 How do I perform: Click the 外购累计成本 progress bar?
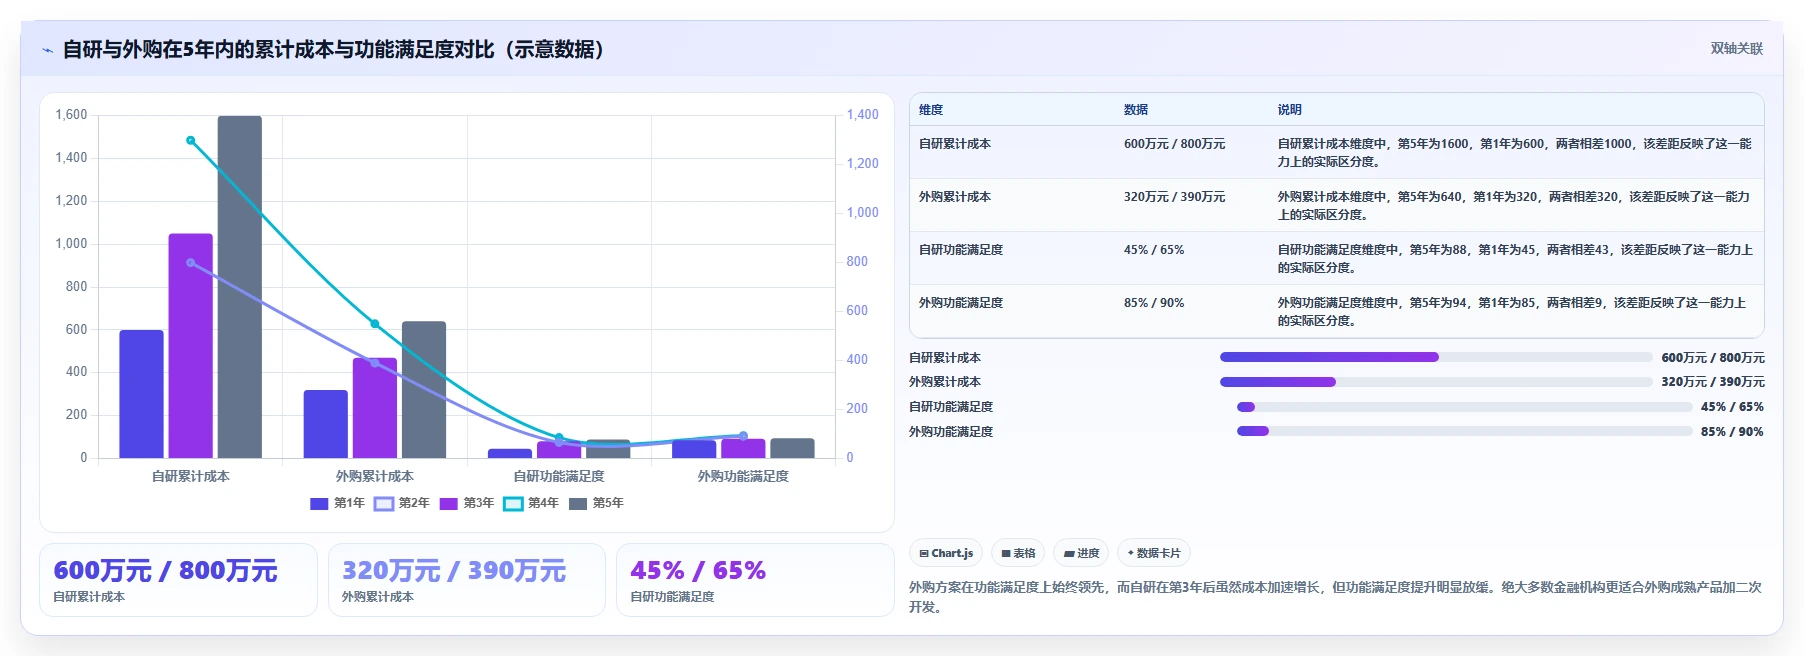(x=1436, y=382)
